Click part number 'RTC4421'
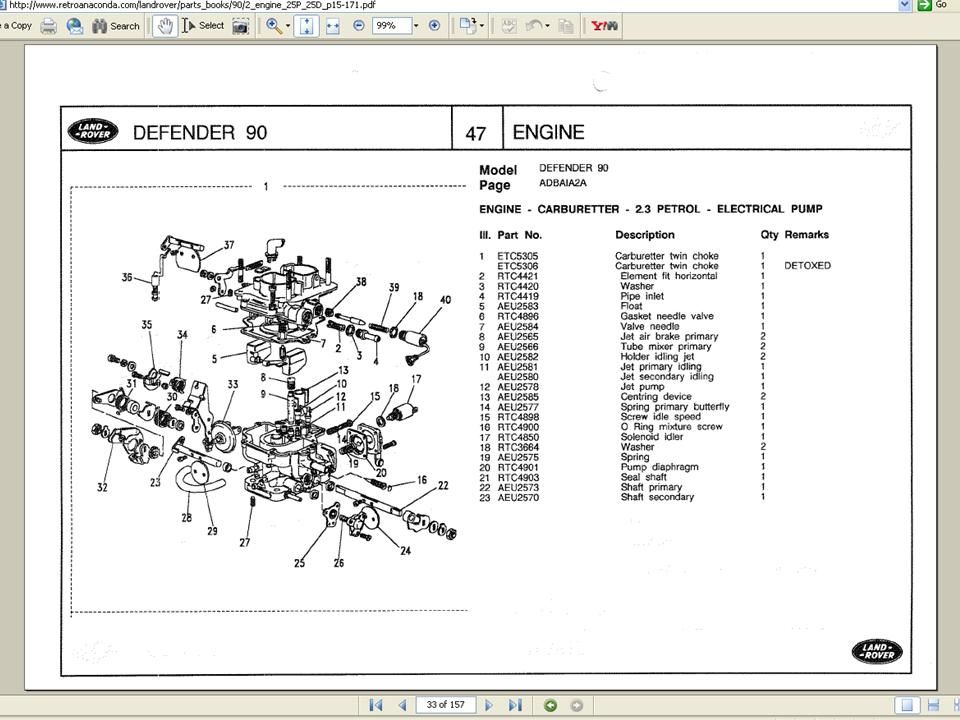The image size is (960, 720). [518, 276]
